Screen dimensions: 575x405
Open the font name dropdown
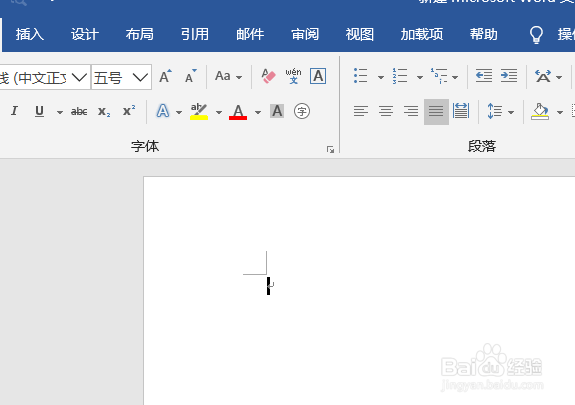pyautogui.click(x=79, y=77)
